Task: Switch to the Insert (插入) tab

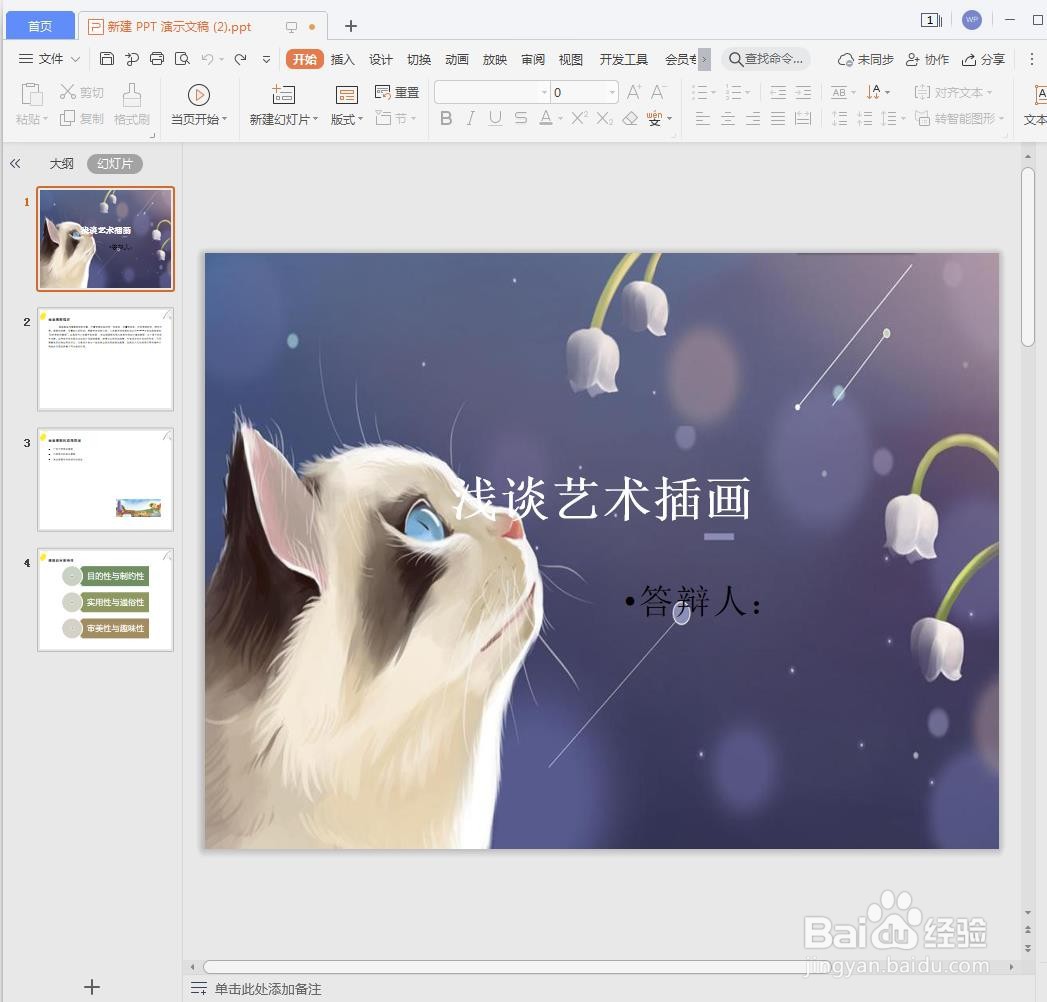Action: coord(342,59)
